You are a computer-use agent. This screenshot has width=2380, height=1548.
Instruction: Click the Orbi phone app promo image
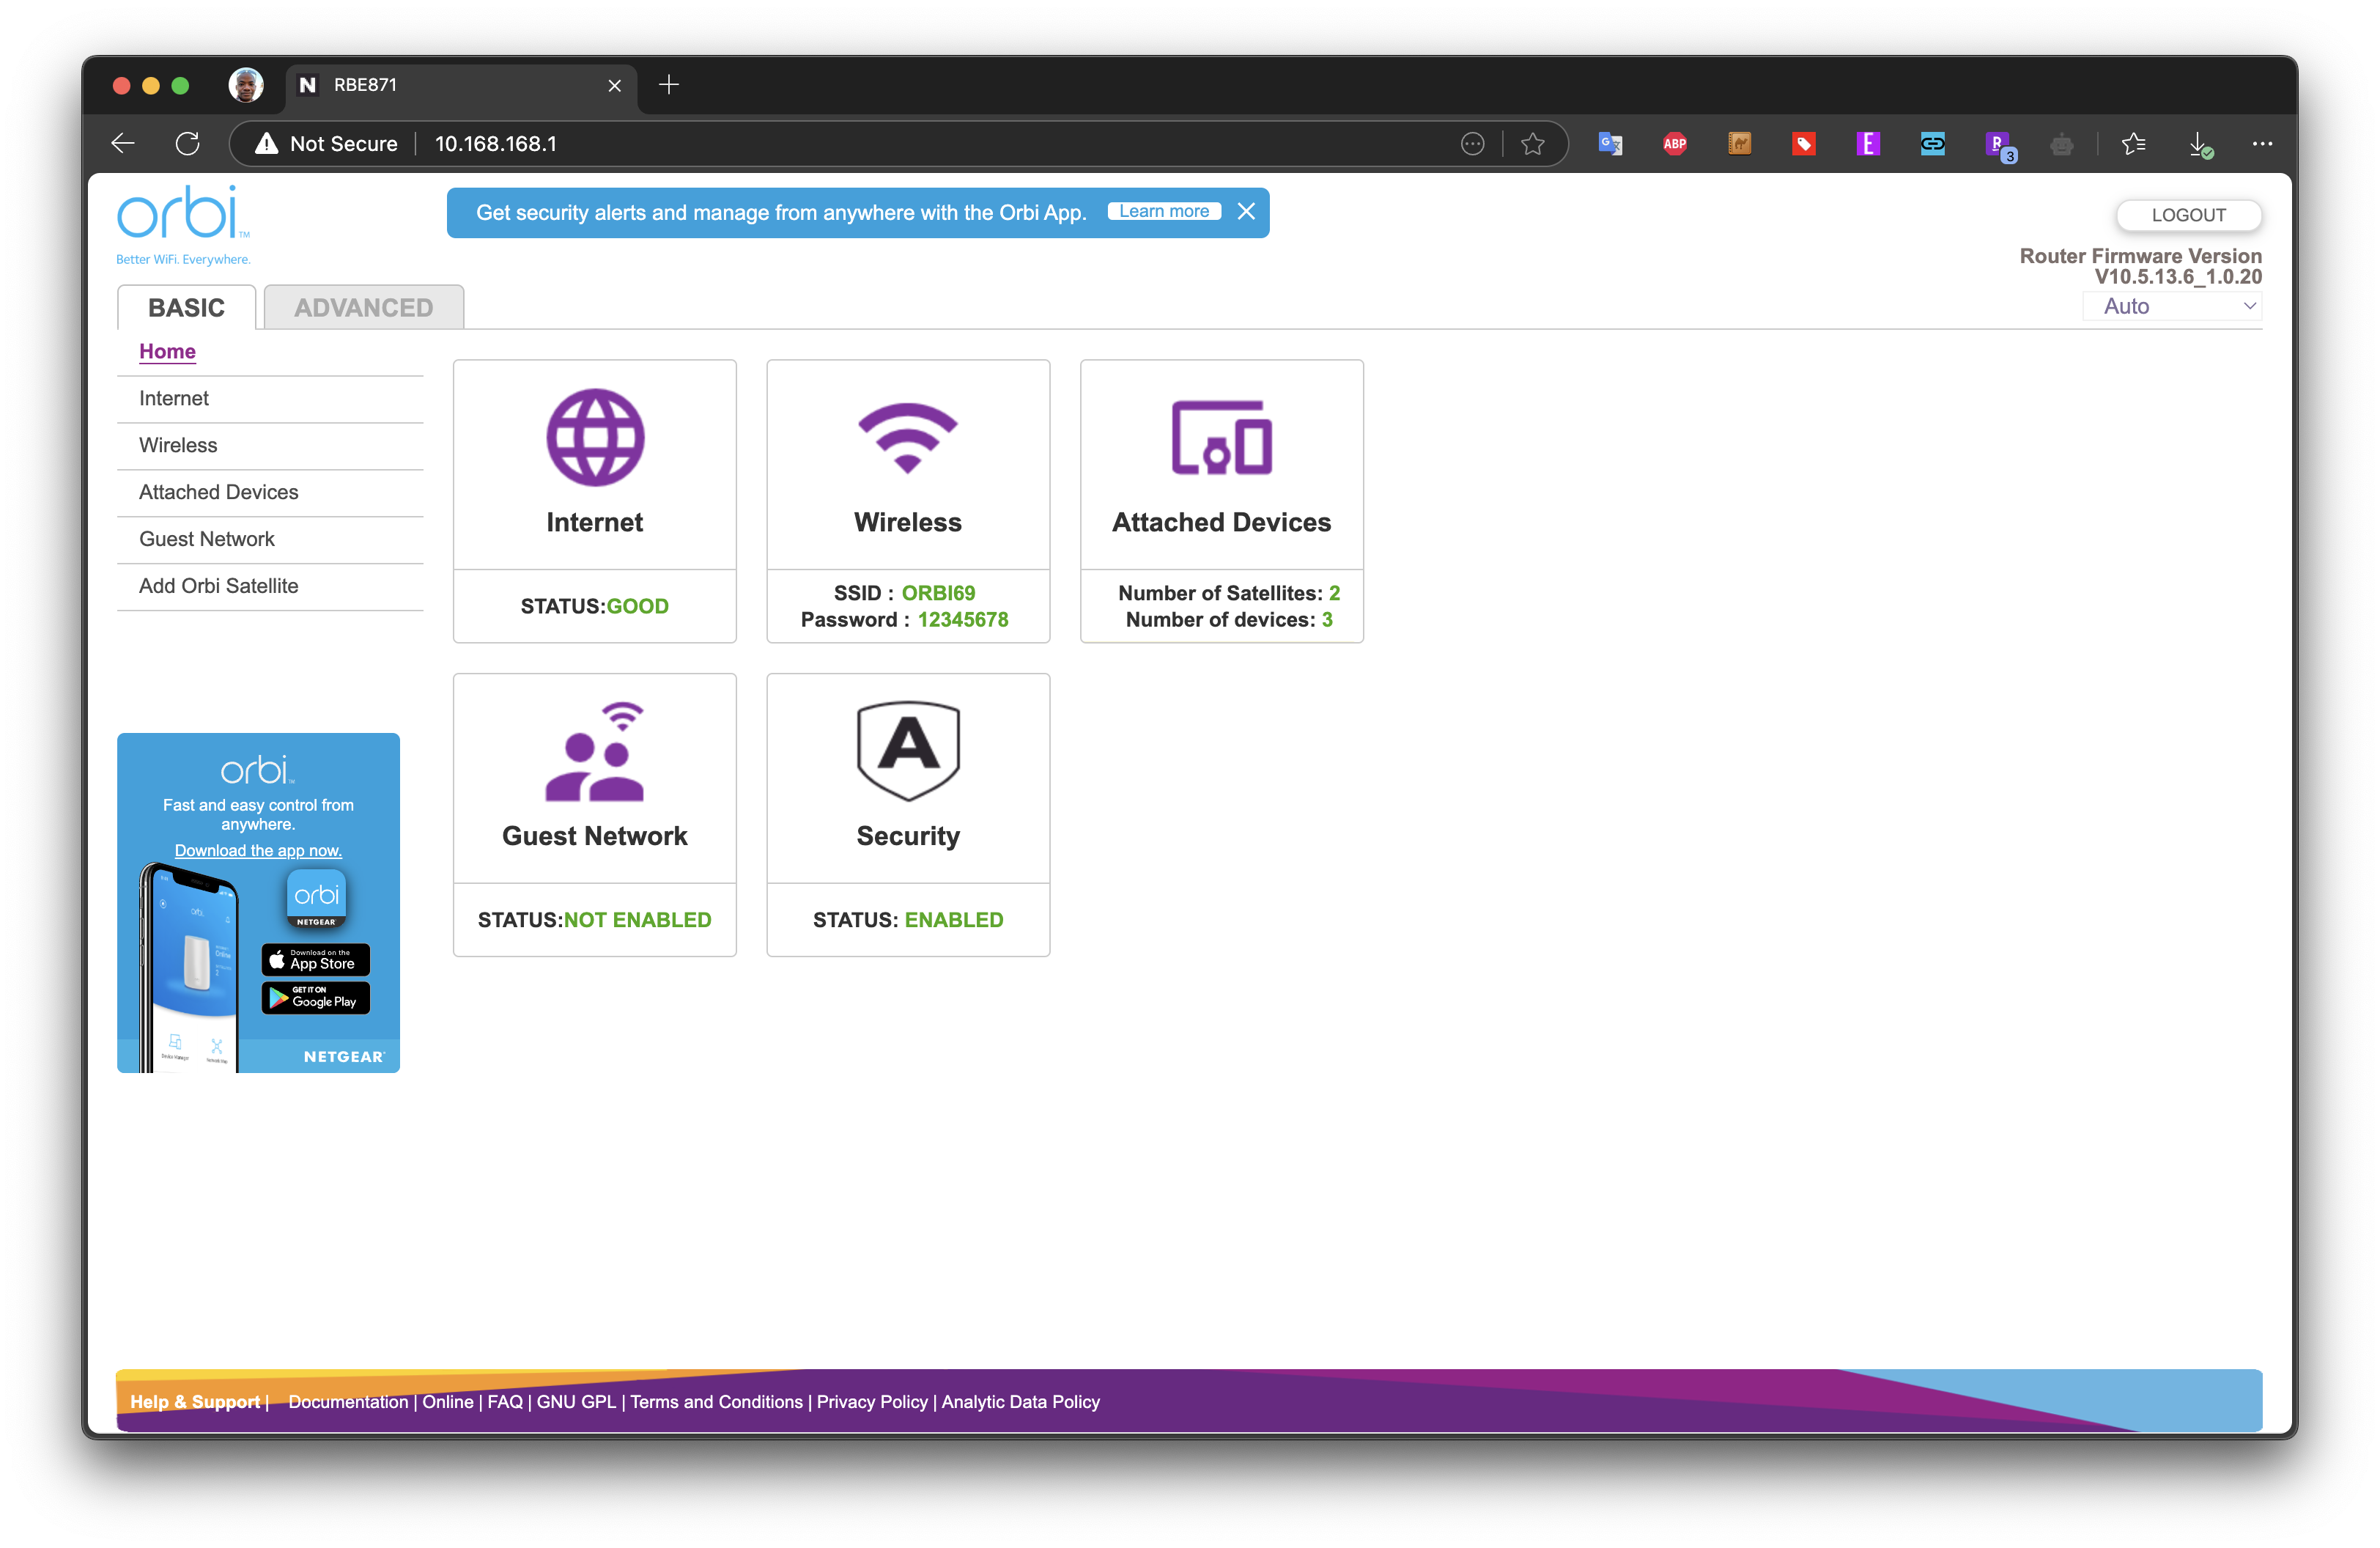point(190,970)
